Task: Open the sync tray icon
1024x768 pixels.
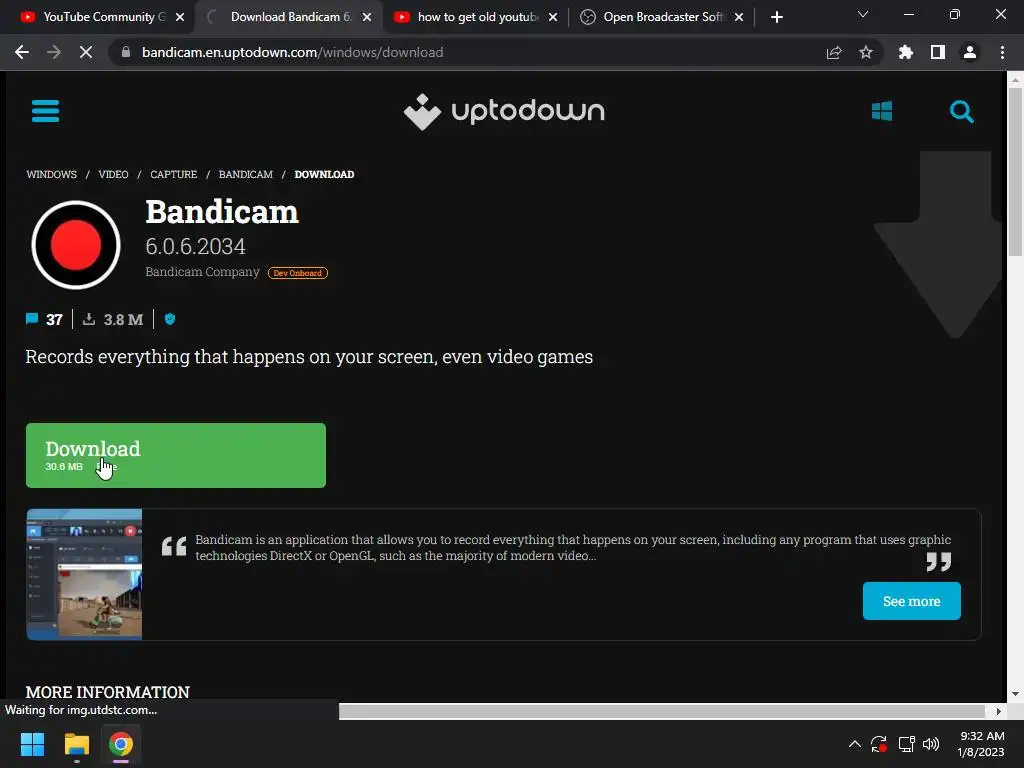Action: click(879, 744)
